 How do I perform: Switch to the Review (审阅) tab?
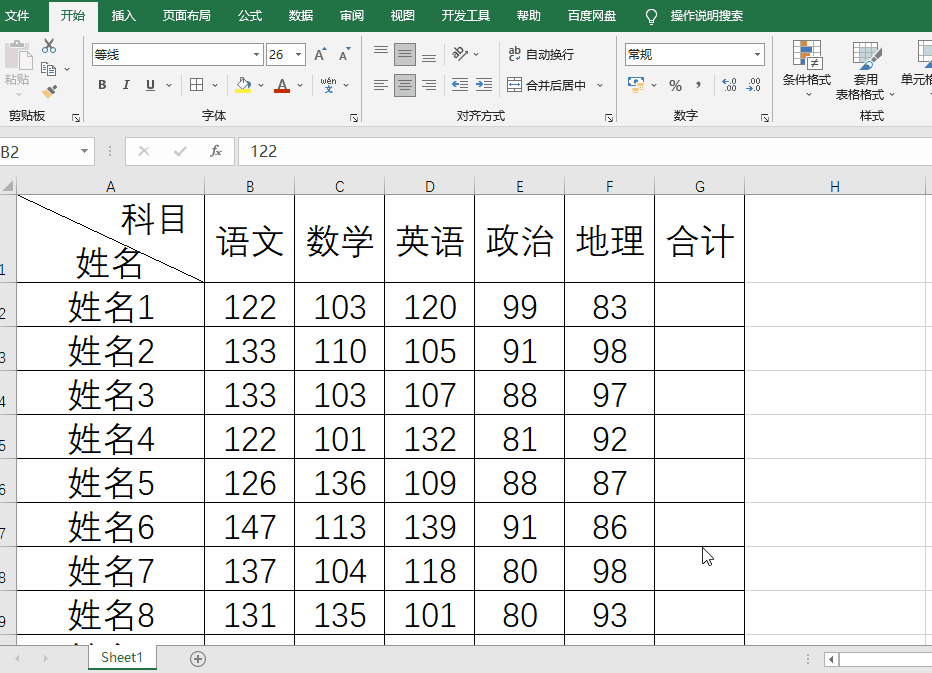coord(352,15)
